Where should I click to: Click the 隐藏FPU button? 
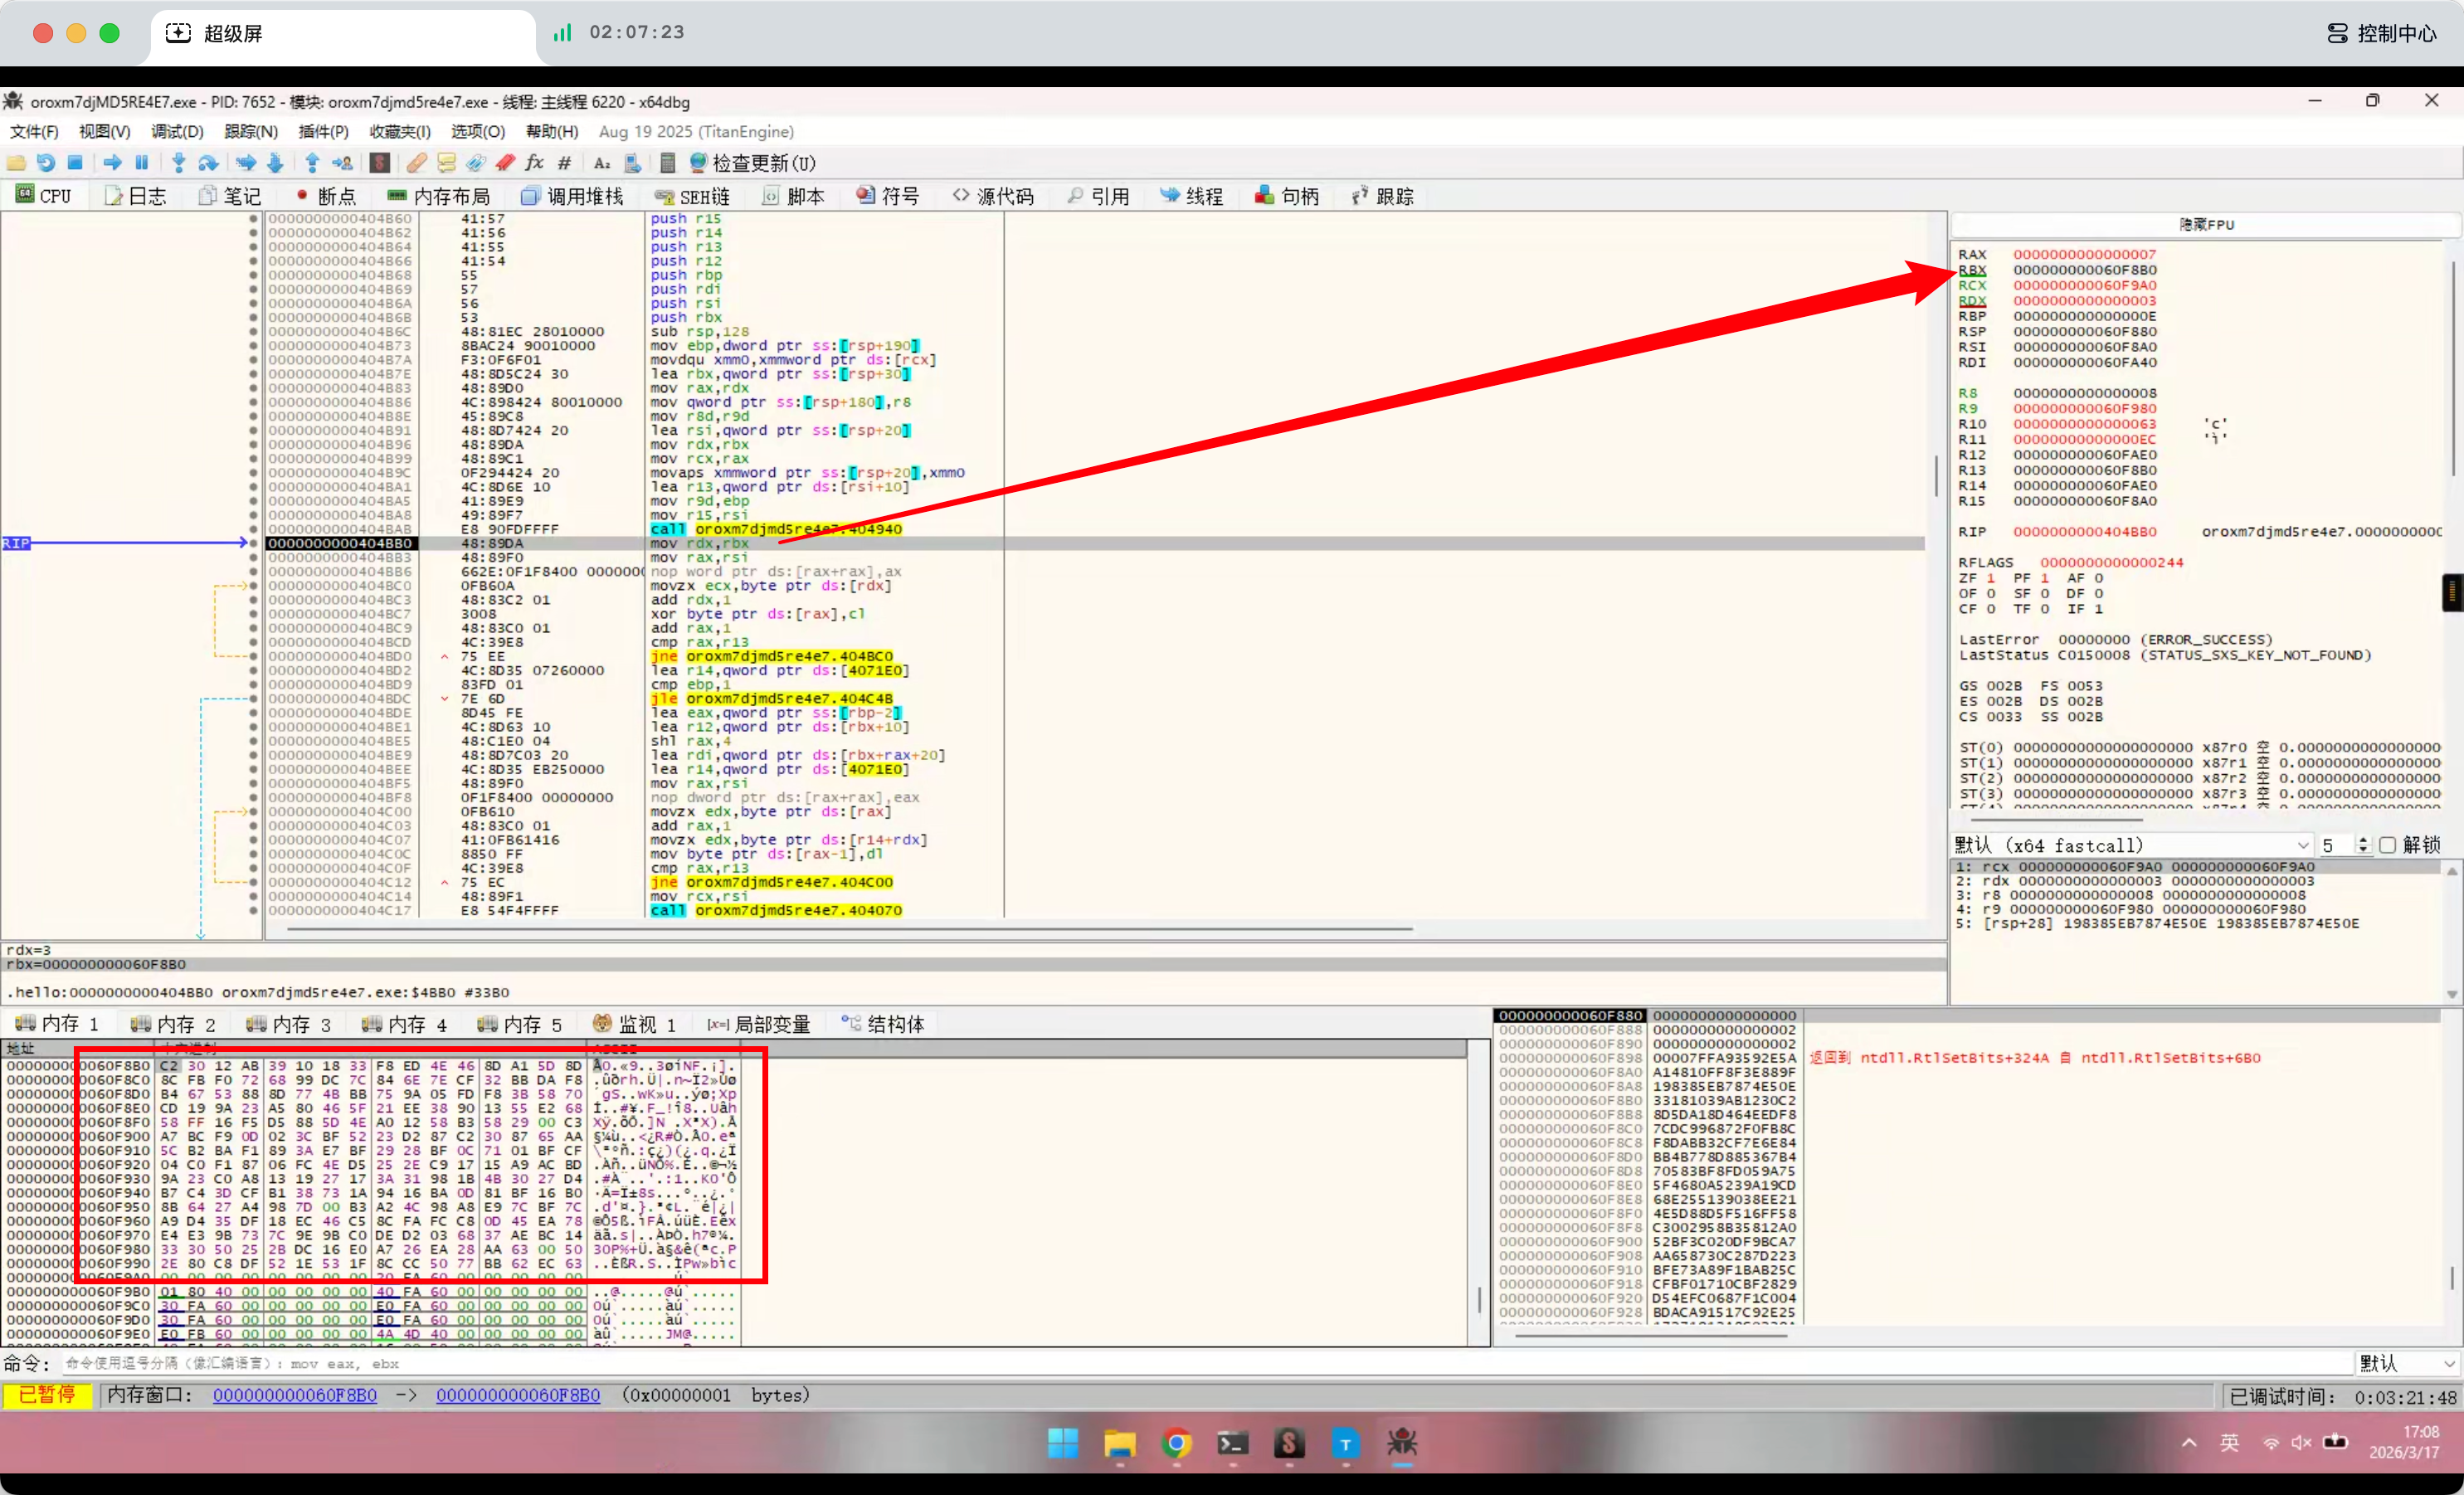tap(2205, 225)
